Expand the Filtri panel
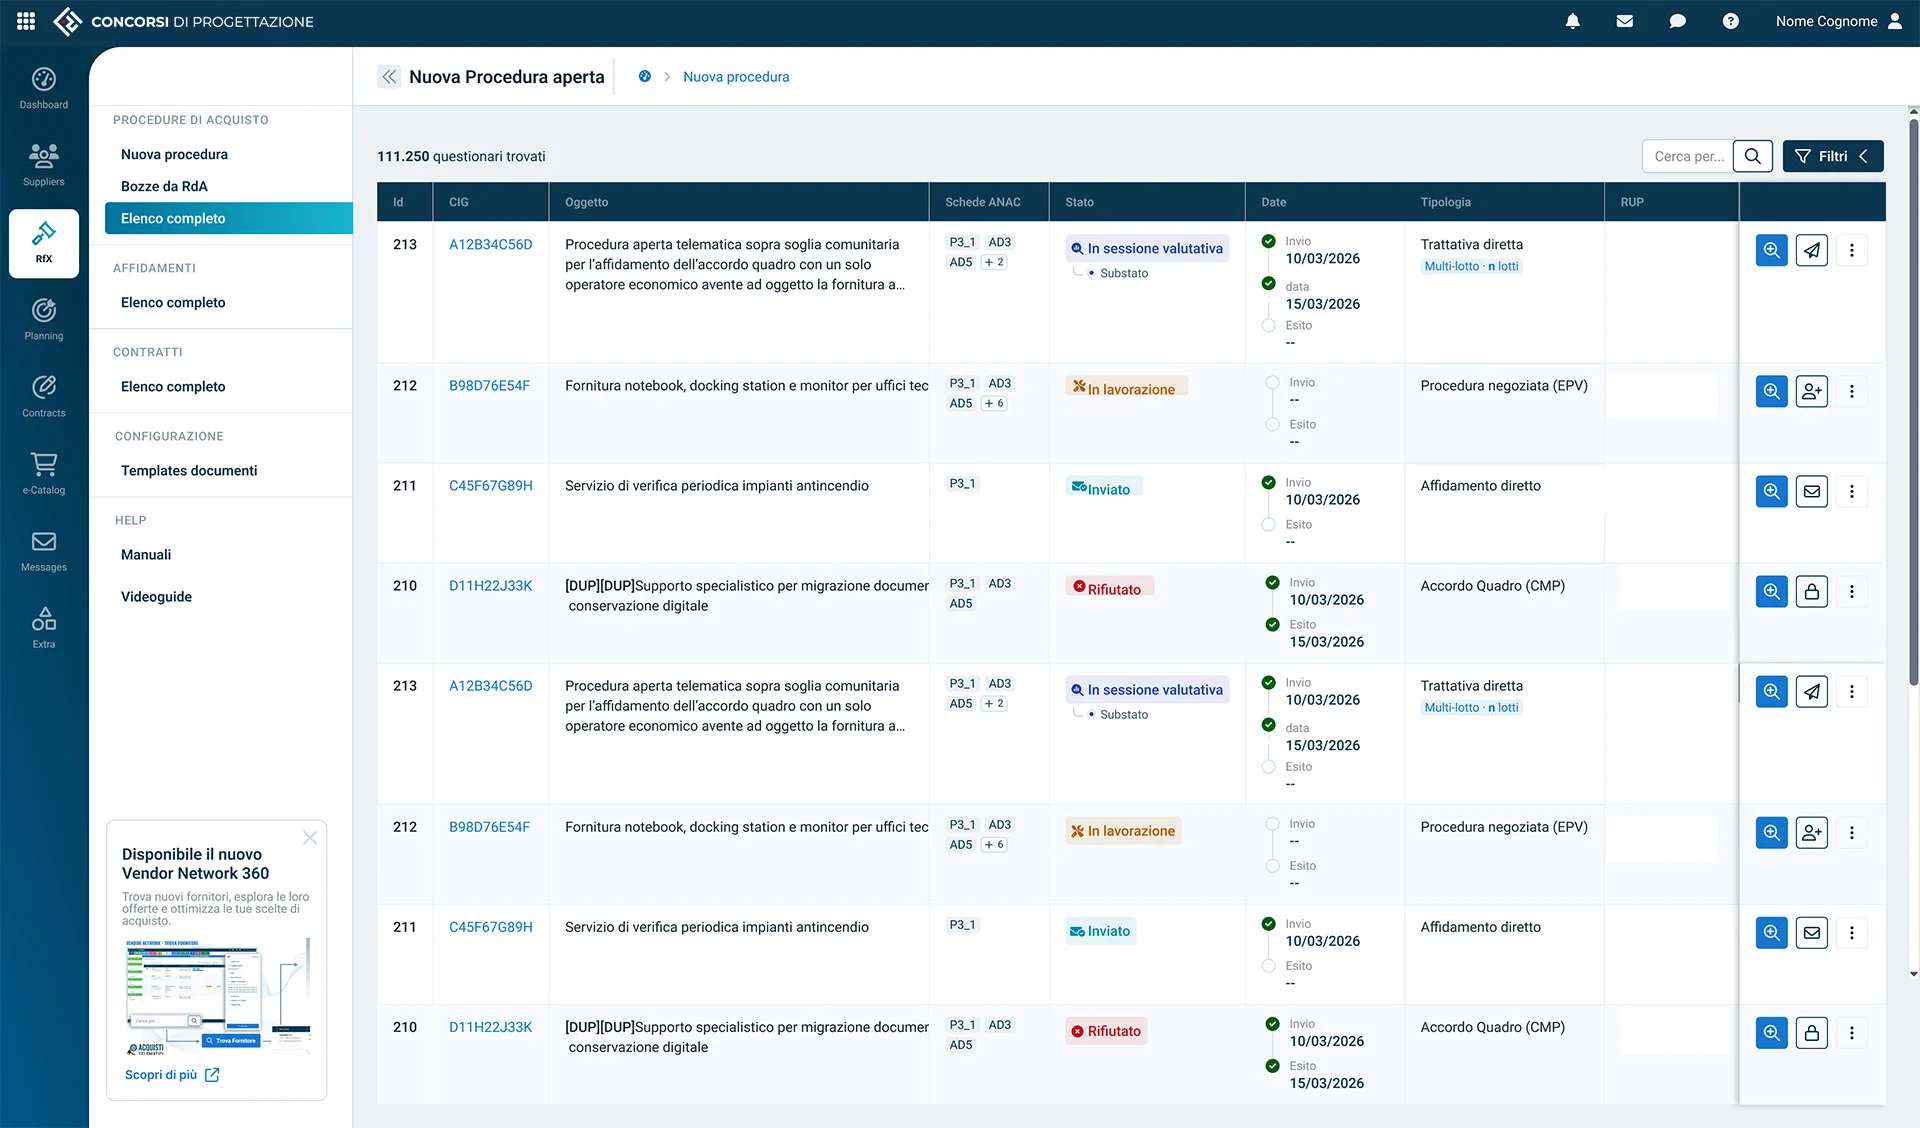 point(1833,156)
